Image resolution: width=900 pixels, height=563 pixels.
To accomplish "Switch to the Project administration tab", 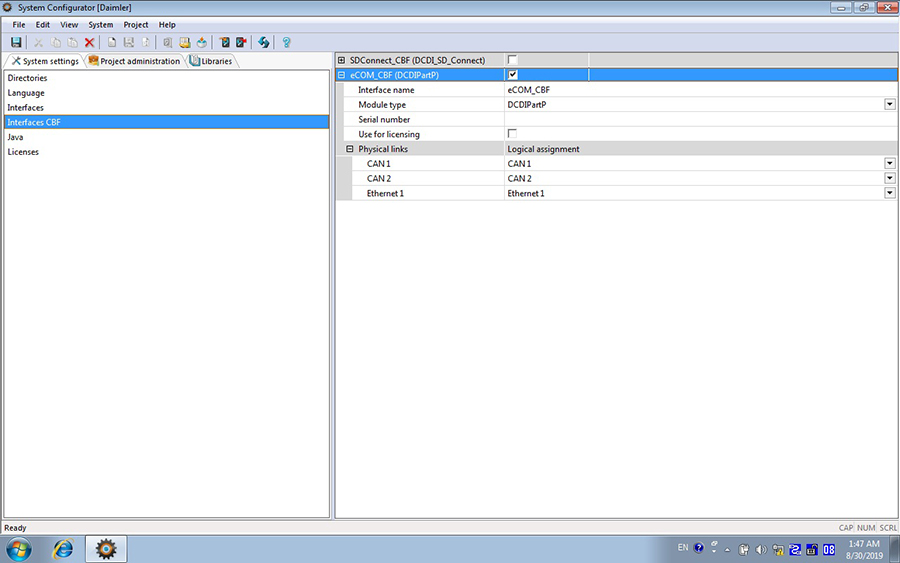I will (x=134, y=61).
